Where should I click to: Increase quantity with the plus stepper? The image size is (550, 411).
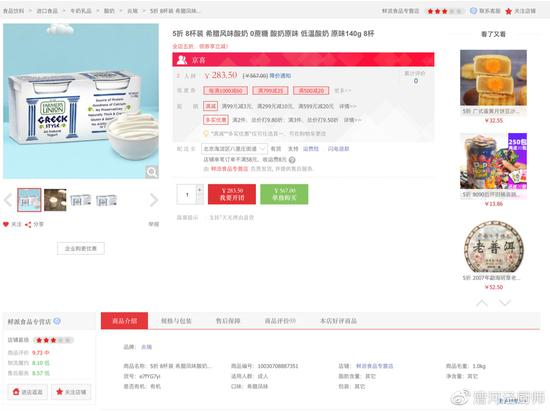(x=200, y=190)
